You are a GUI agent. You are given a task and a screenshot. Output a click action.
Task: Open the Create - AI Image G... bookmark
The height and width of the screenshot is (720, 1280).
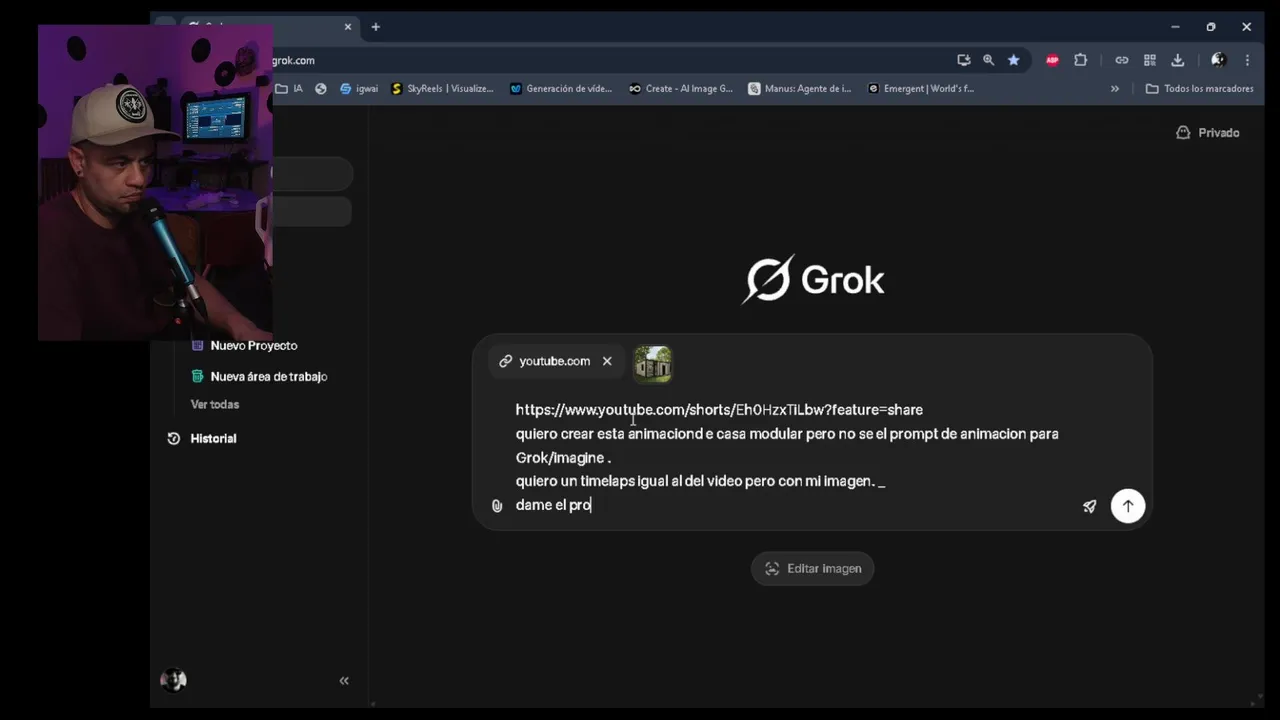point(681,88)
